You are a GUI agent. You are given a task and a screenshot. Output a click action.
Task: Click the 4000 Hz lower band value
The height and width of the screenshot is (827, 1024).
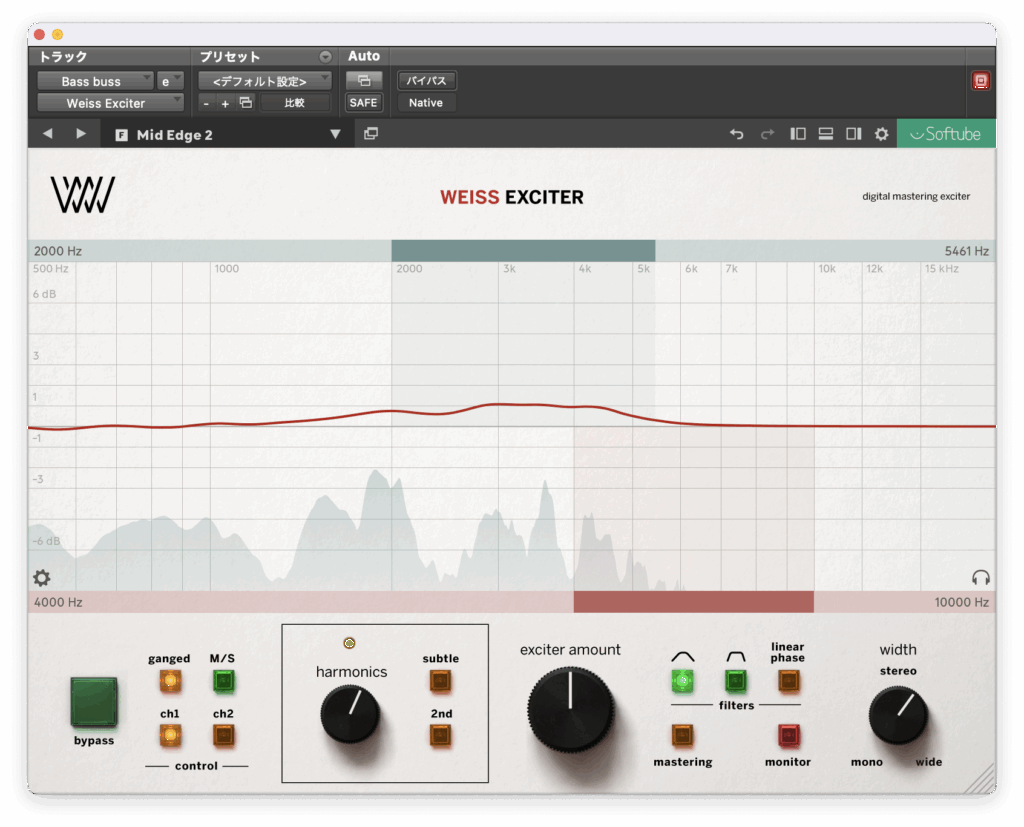click(58, 602)
